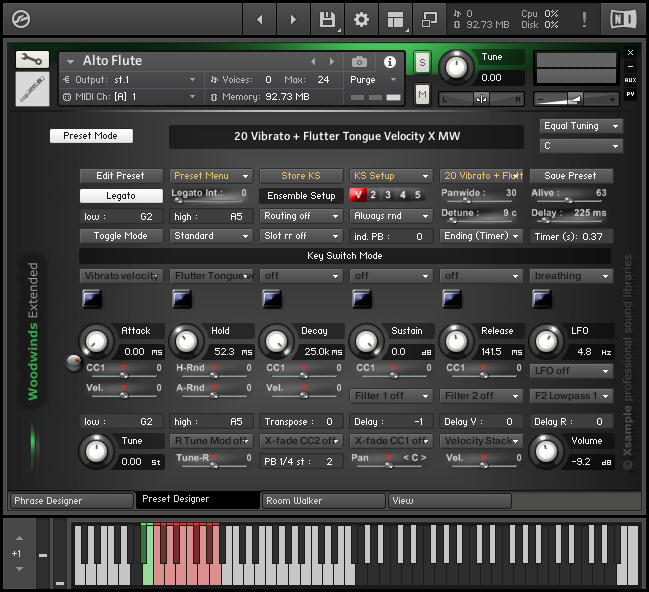Open the Phrase Designer tab

click(72, 501)
